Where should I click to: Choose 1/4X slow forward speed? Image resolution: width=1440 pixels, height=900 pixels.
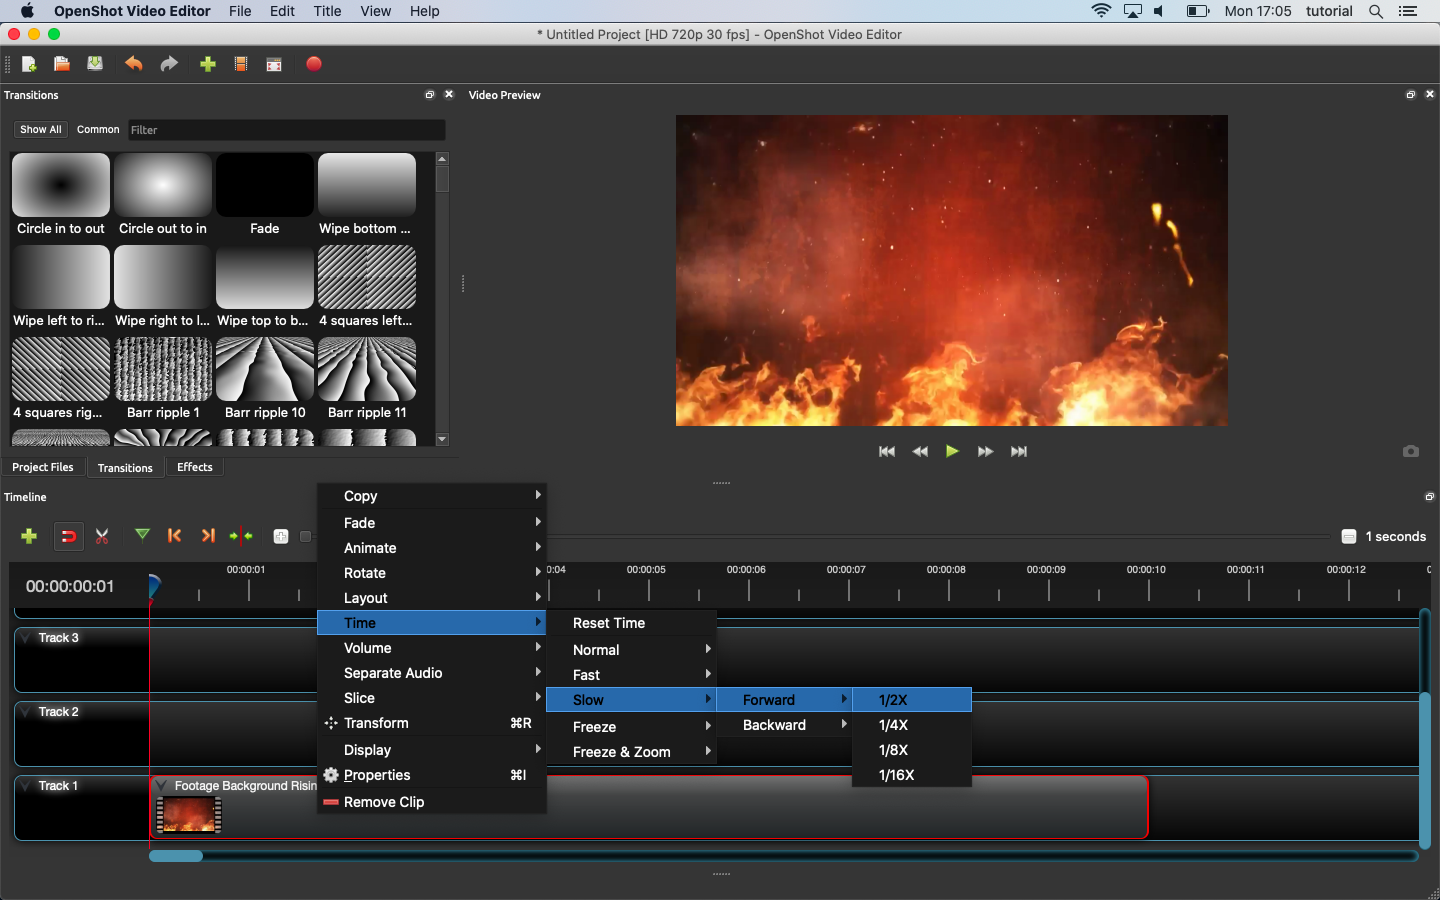(x=893, y=725)
